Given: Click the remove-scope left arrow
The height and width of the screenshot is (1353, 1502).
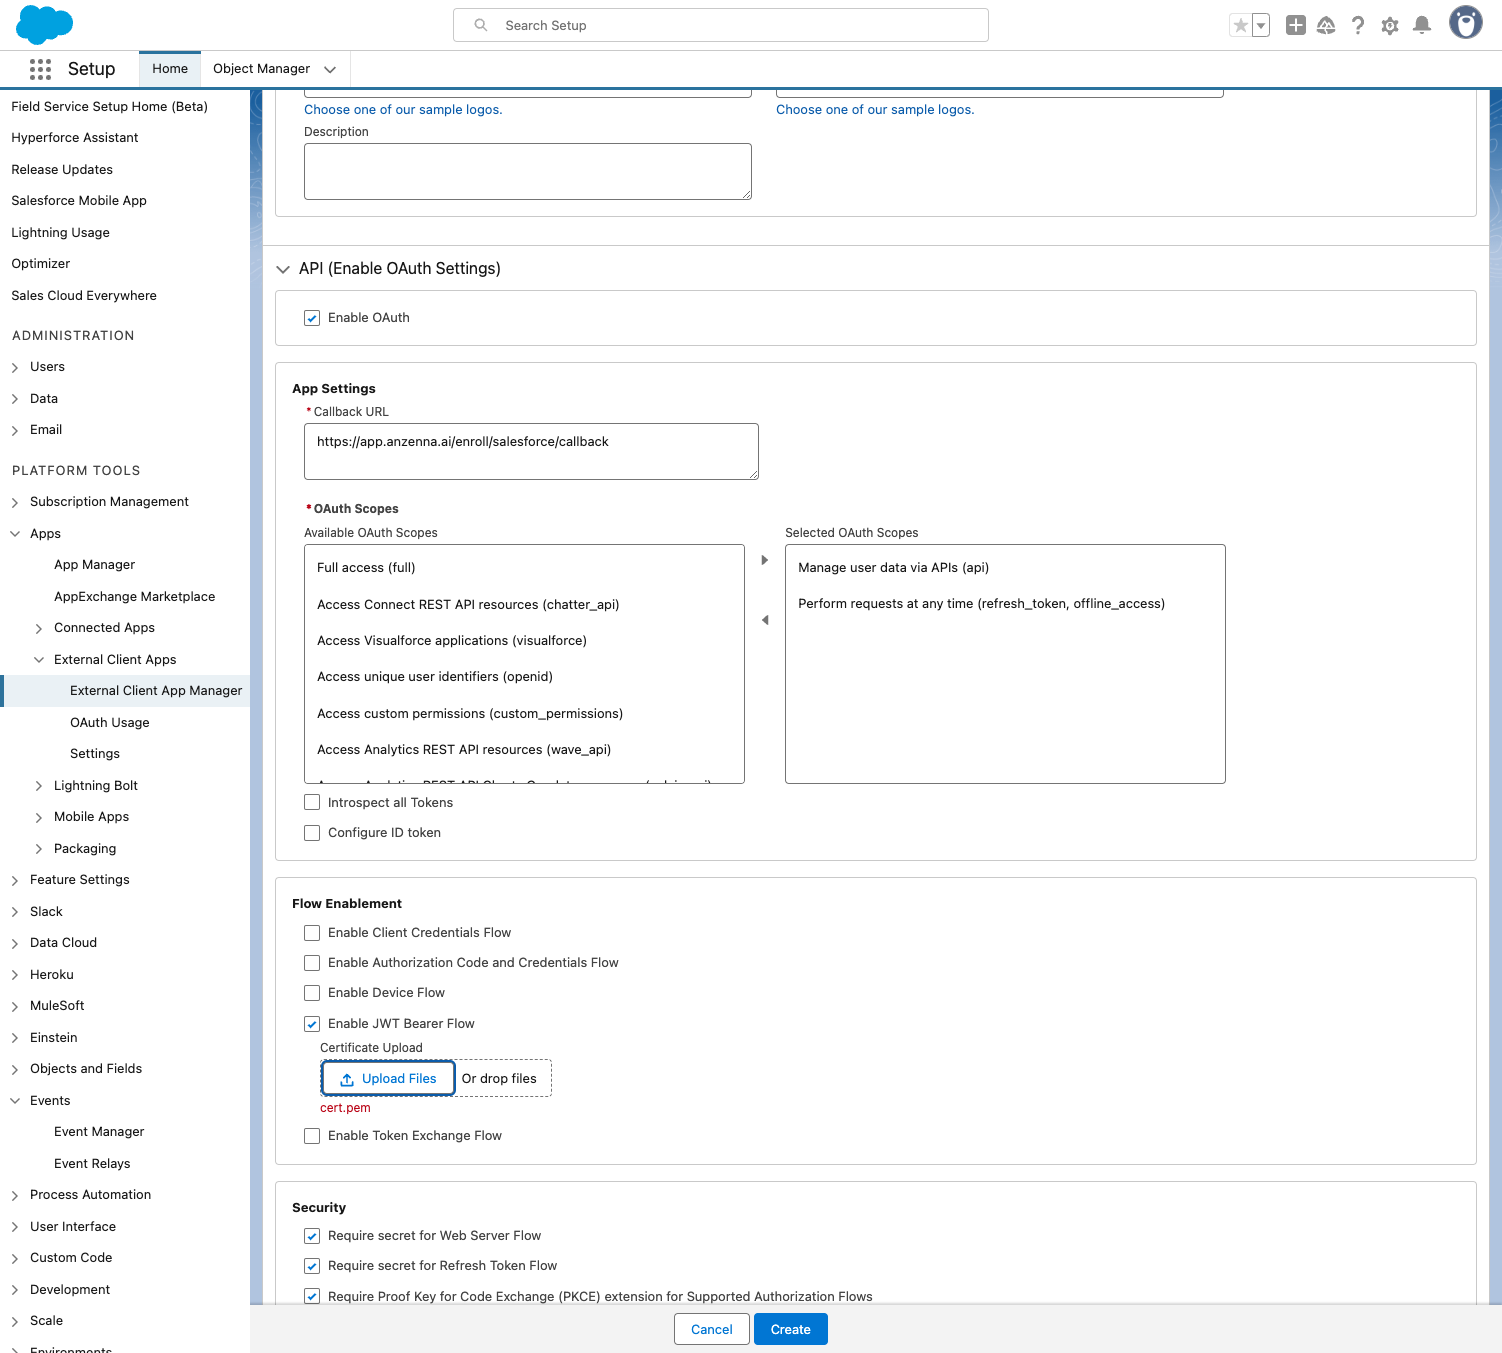Looking at the screenshot, I should click(765, 620).
